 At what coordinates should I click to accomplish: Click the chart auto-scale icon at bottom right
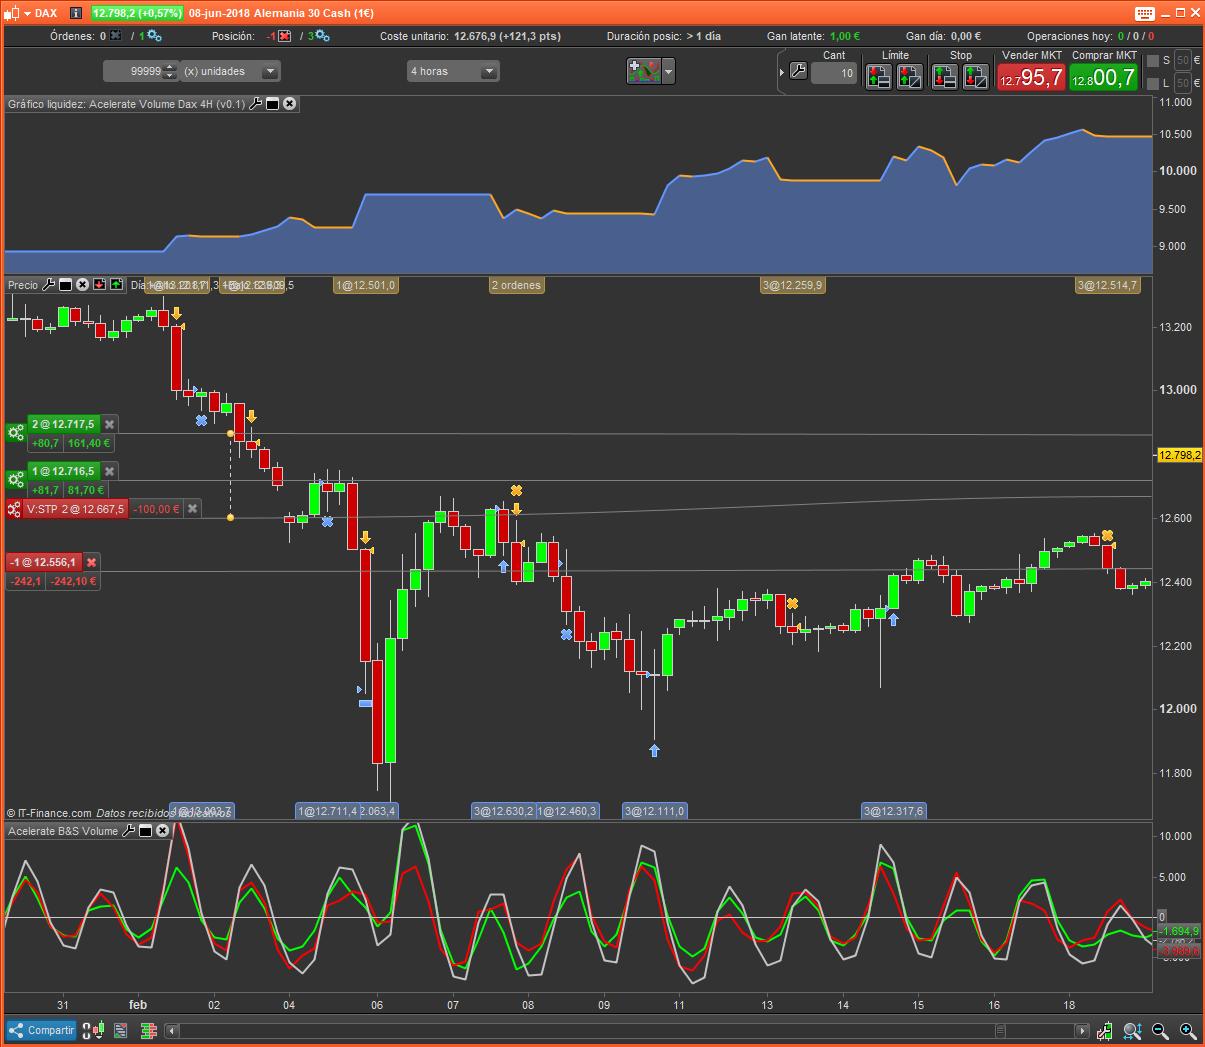click(1105, 1031)
